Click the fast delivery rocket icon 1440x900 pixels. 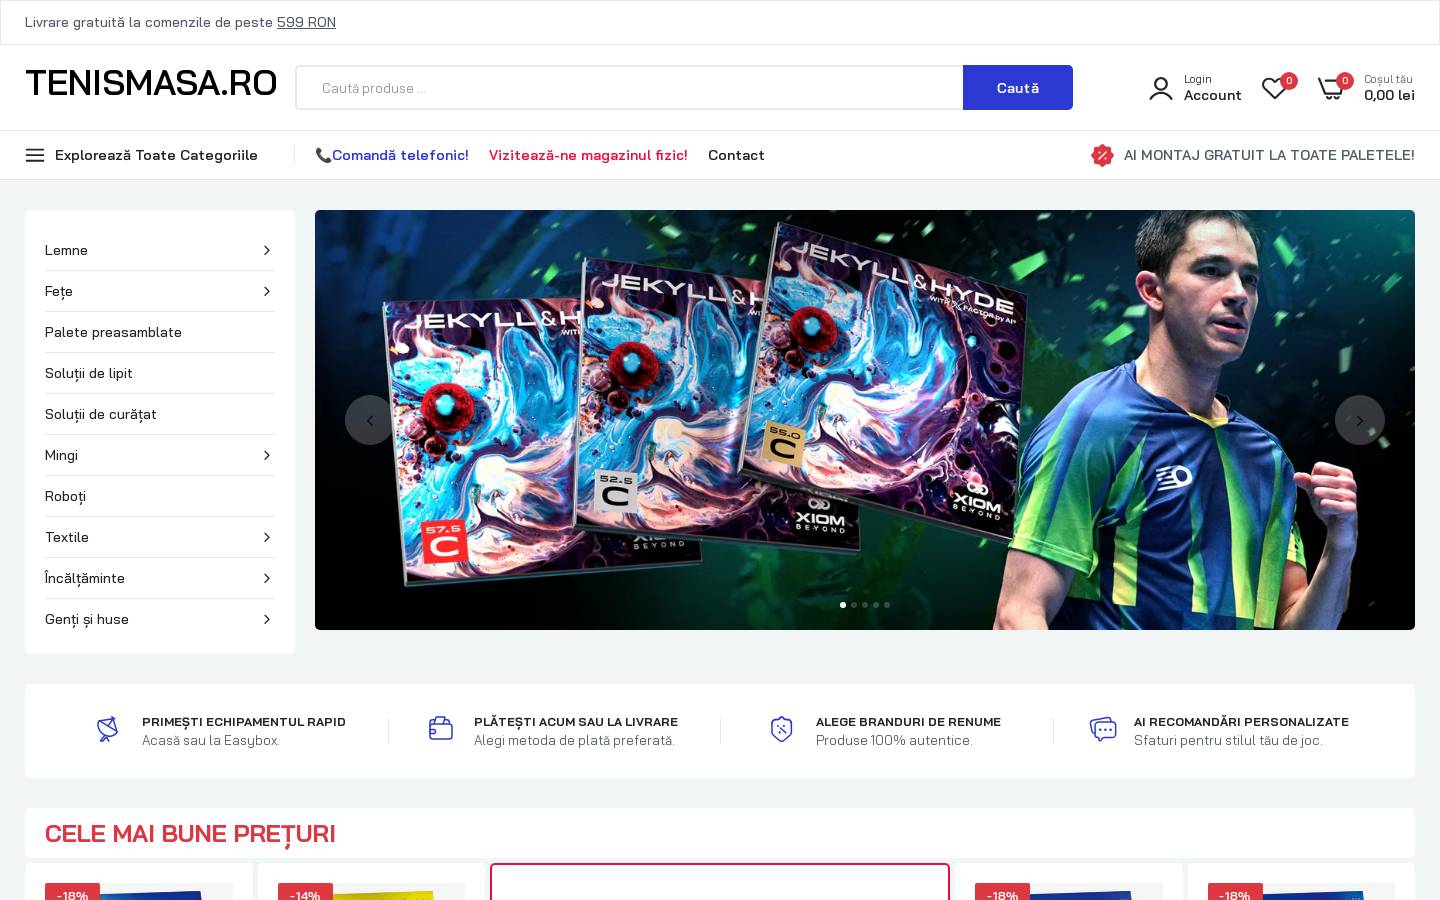[107, 729]
